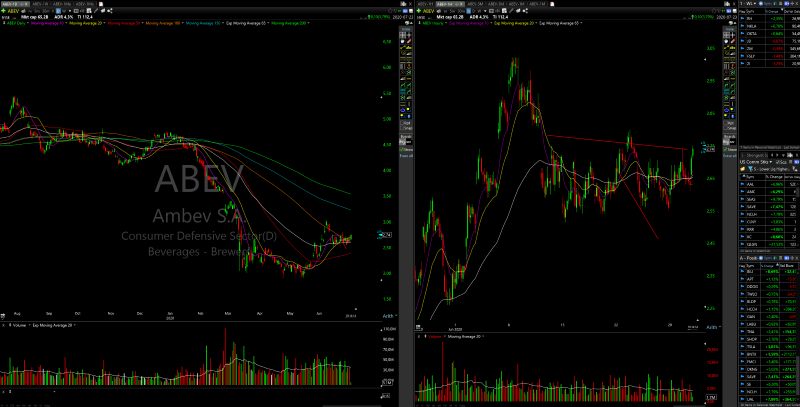Click the Arith scale label on left chart
The width and height of the screenshot is (800, 407).
[x=388, y=316]
